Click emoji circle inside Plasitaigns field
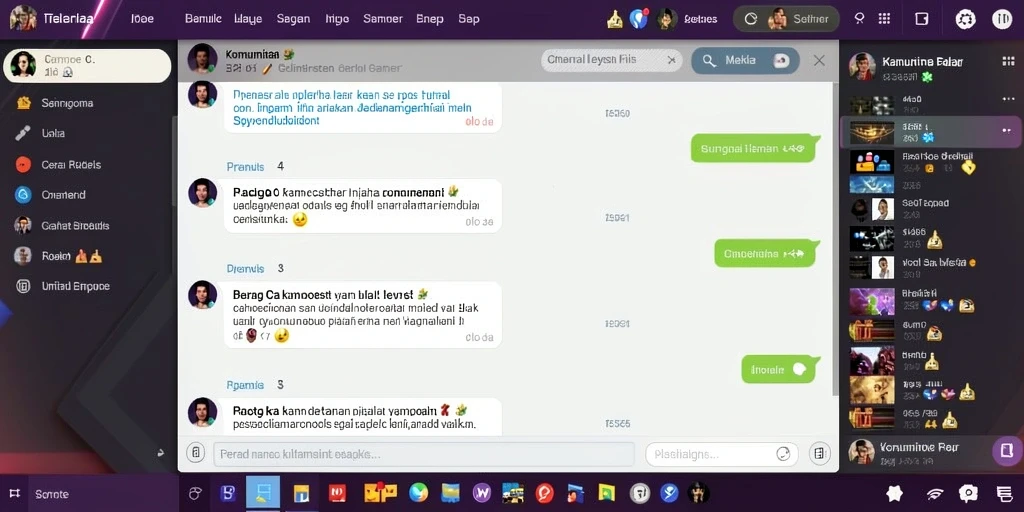This screenshot has height=512, width=1024. [783, 454]
